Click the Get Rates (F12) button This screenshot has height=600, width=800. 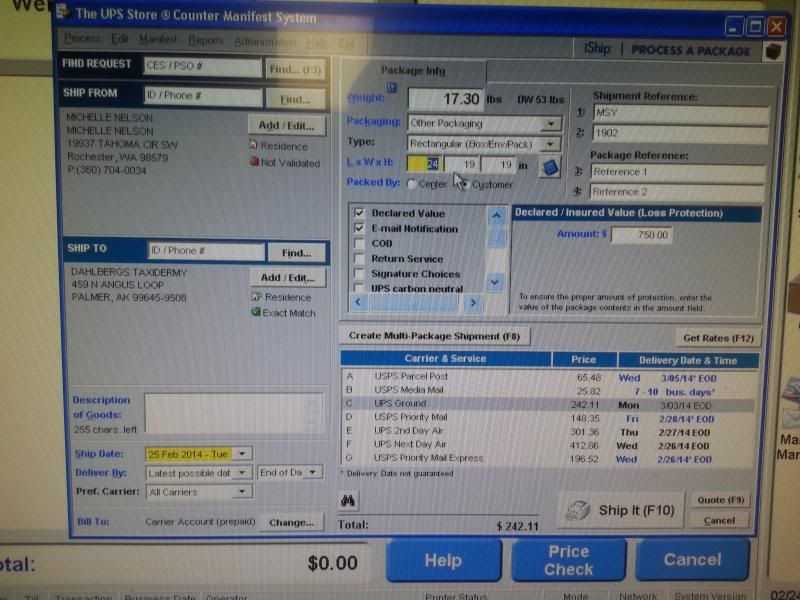tap(718, 338)
